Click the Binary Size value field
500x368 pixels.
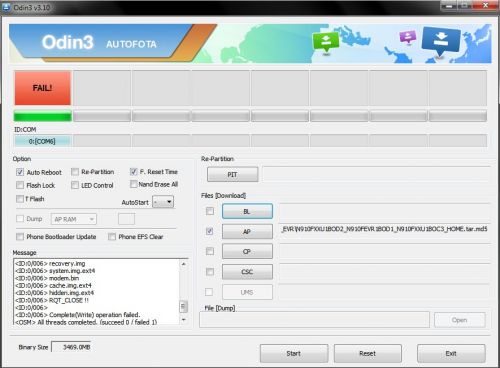pyautogui.click(x=71, y=347)
